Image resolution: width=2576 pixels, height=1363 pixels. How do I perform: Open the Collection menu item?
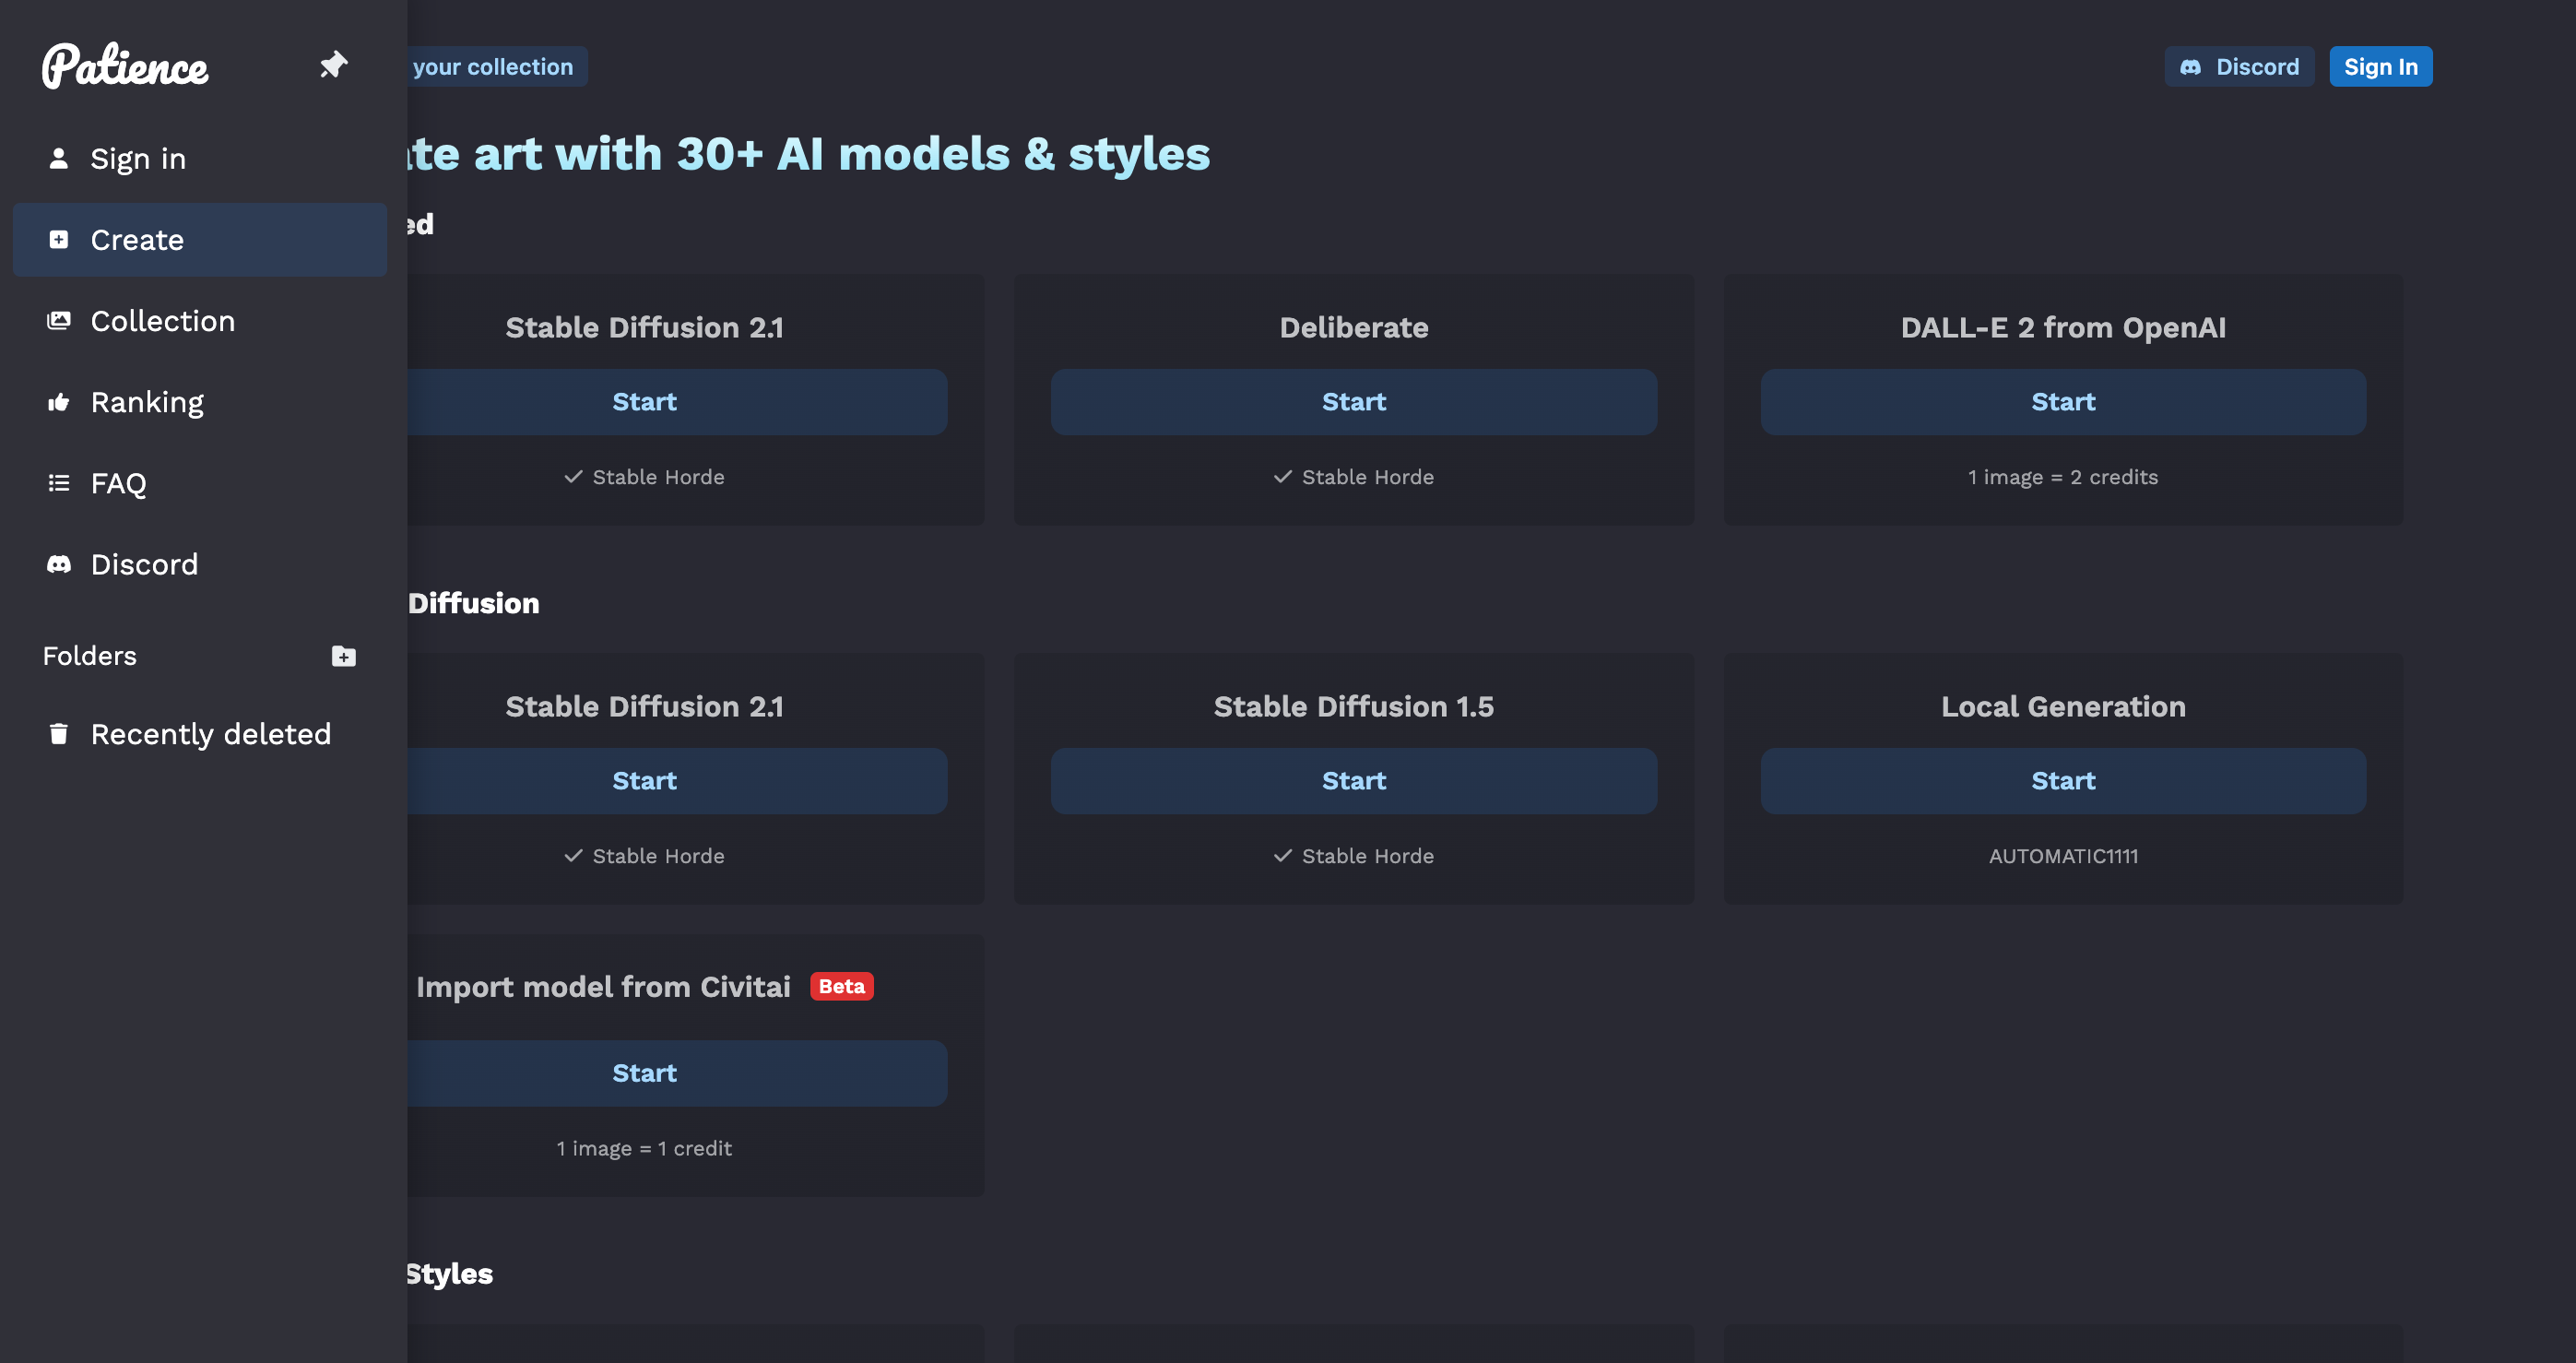click(x=163, y=321)
